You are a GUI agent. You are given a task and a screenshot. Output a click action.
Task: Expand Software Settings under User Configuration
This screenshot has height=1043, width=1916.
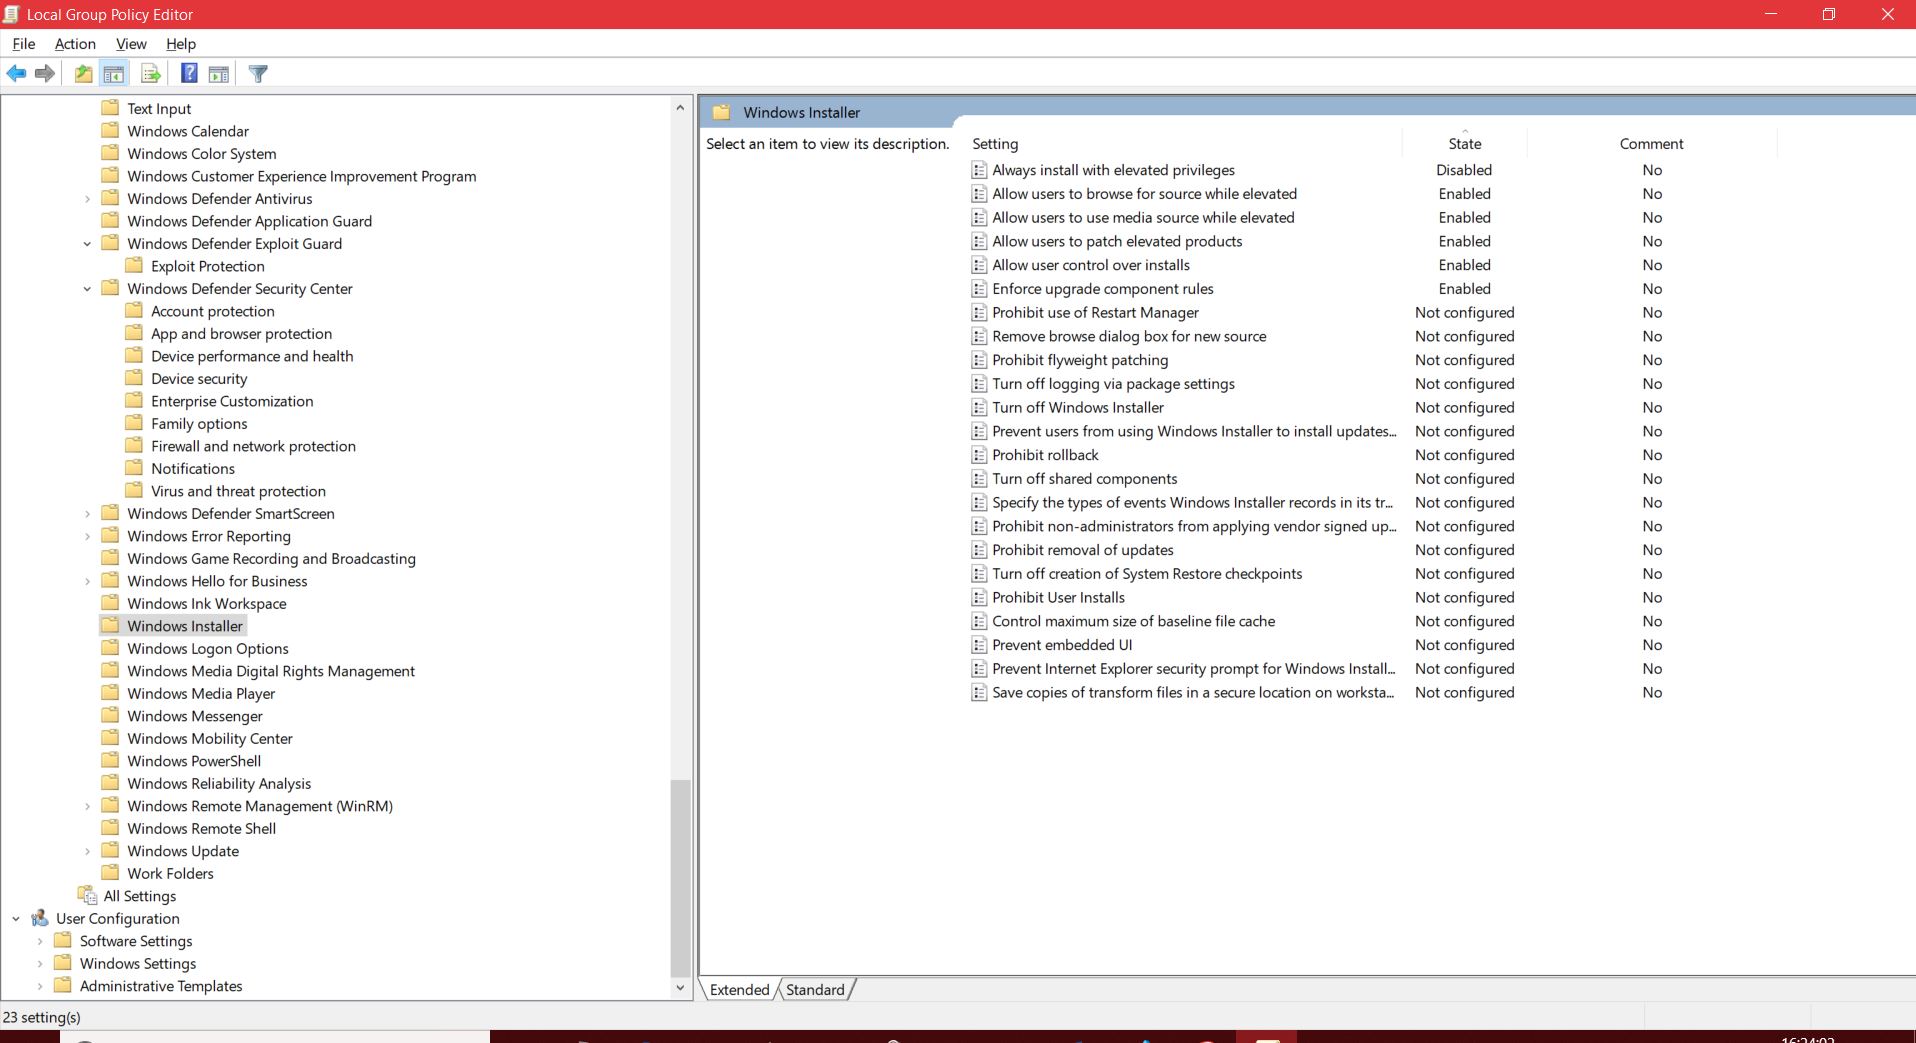(40, 941)
